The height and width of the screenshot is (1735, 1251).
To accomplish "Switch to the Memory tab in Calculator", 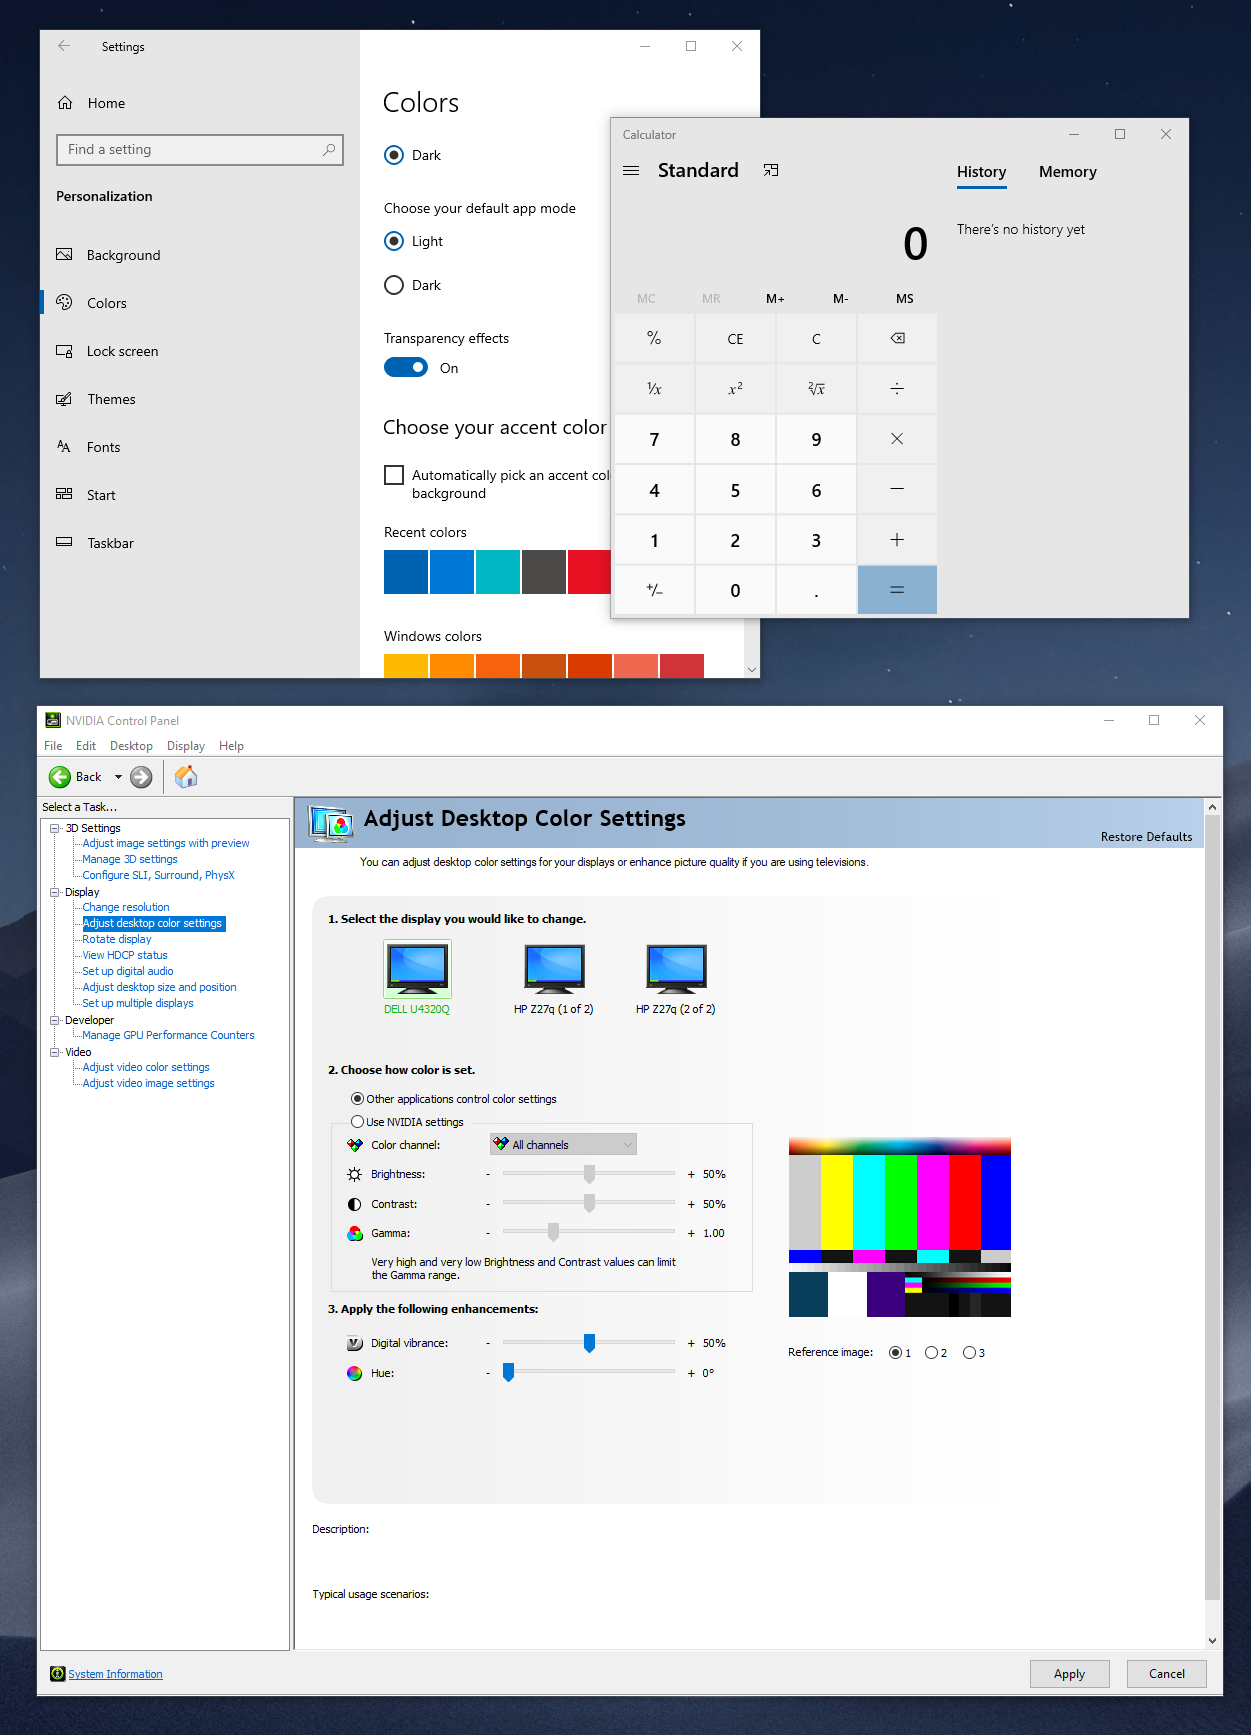I will (x=1067, y=172).
